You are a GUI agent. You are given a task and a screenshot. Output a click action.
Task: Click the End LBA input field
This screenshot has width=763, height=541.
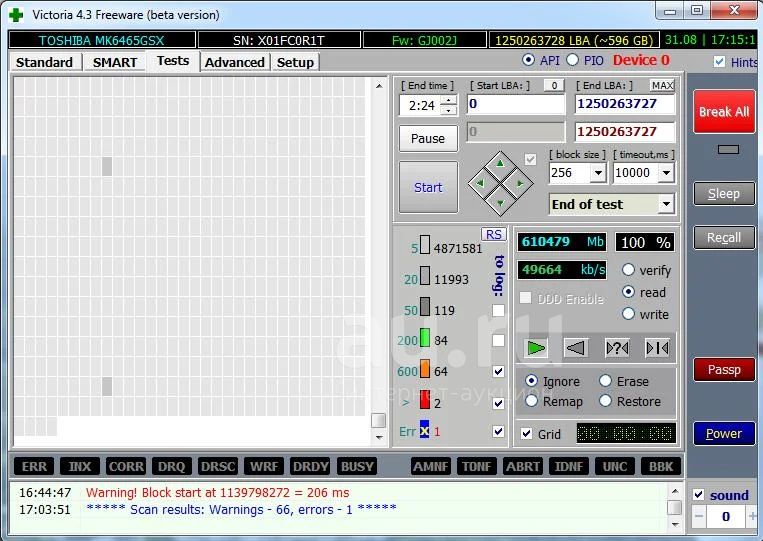[625, 104]
